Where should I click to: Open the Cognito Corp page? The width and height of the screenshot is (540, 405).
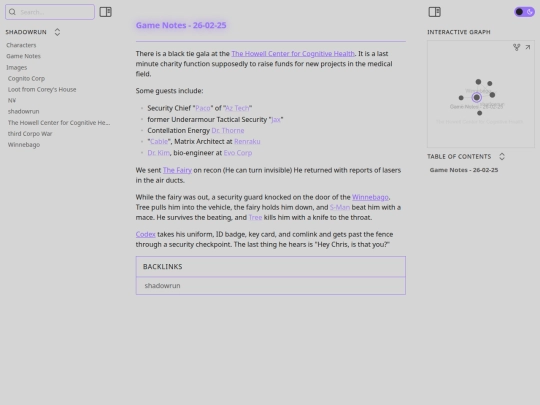tap(26, 79)
